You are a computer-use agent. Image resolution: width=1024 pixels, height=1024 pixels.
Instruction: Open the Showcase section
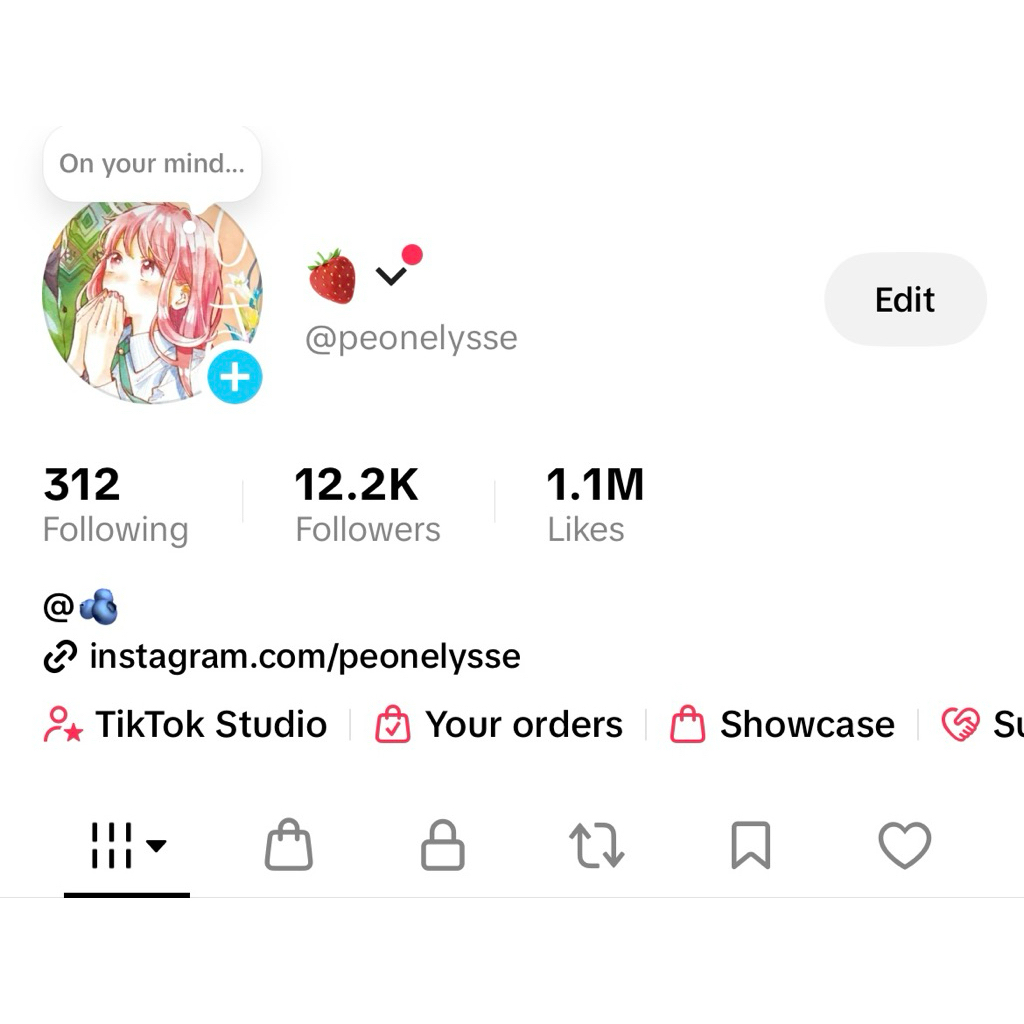tap(783, 724)
